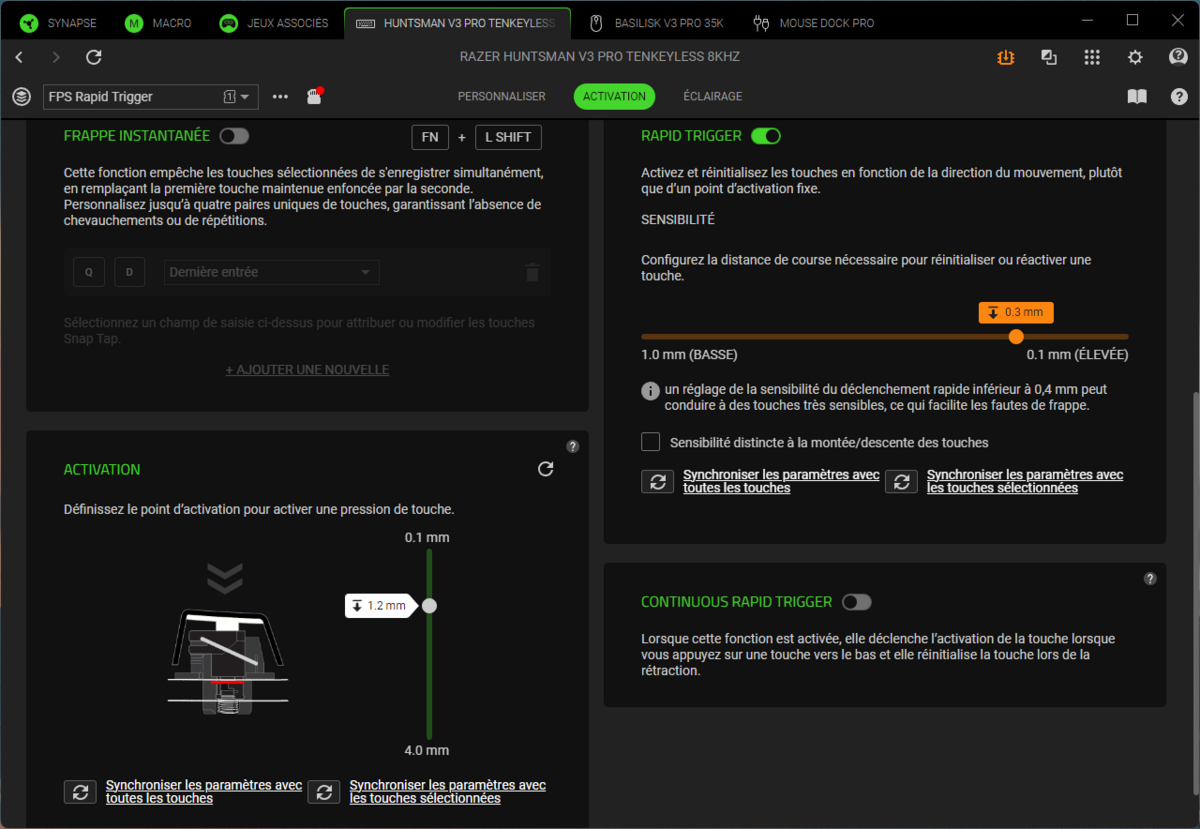Open the settings gear icon

pyautogui.click(x=1135, y=58)
